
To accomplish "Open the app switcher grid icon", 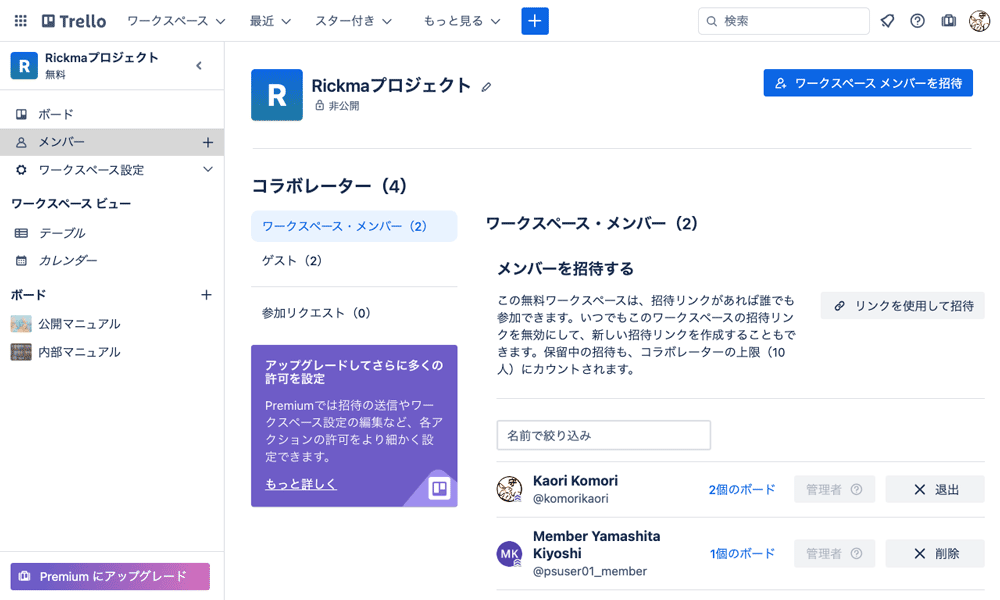I will [20, 21].
